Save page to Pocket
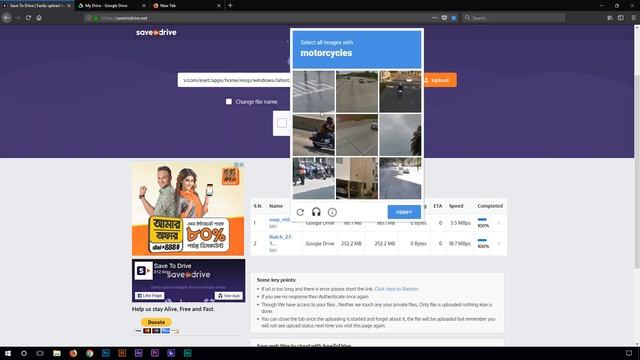The width and height of the screenshot is (640, 360). [444, 18]
